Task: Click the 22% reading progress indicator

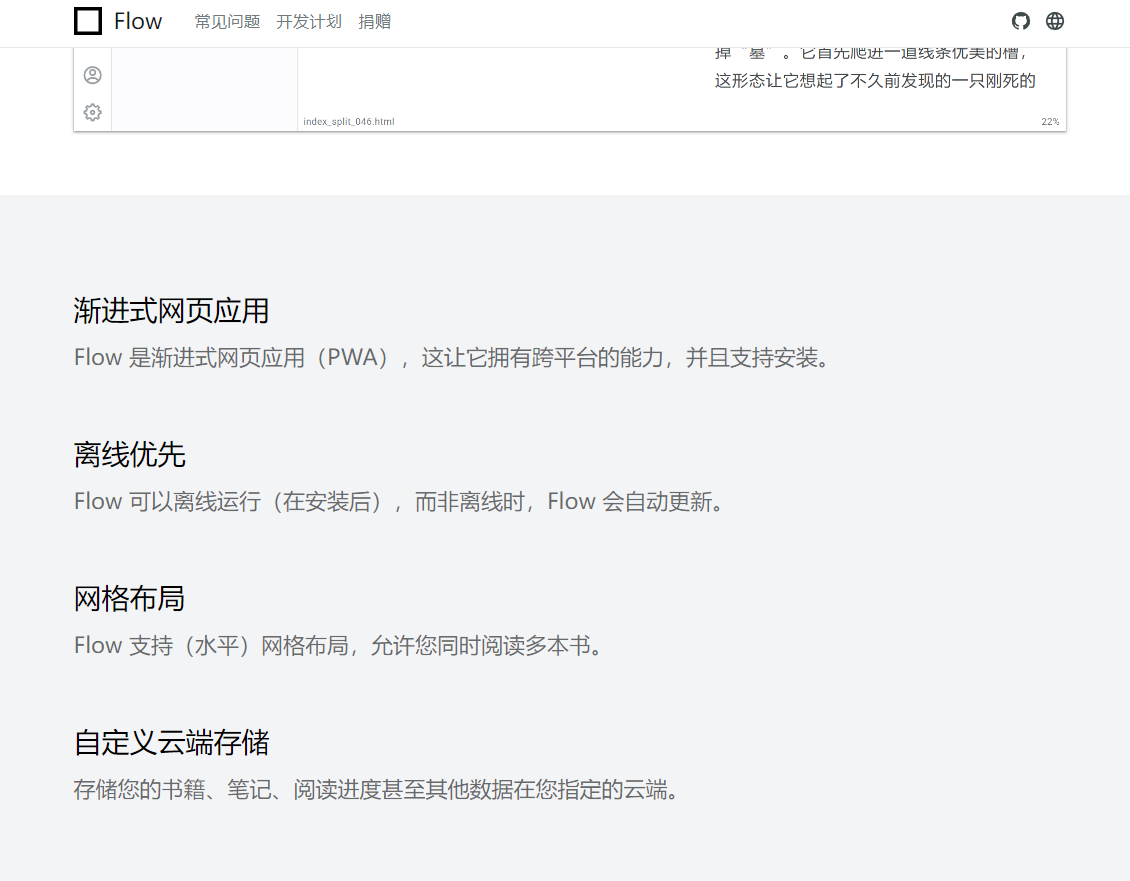Action: (x=1049, y=122)
